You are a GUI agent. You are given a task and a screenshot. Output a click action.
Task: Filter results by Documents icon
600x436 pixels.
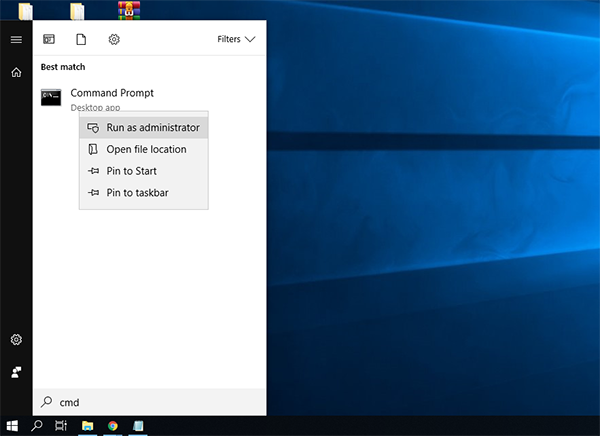[x=81, y=39]
